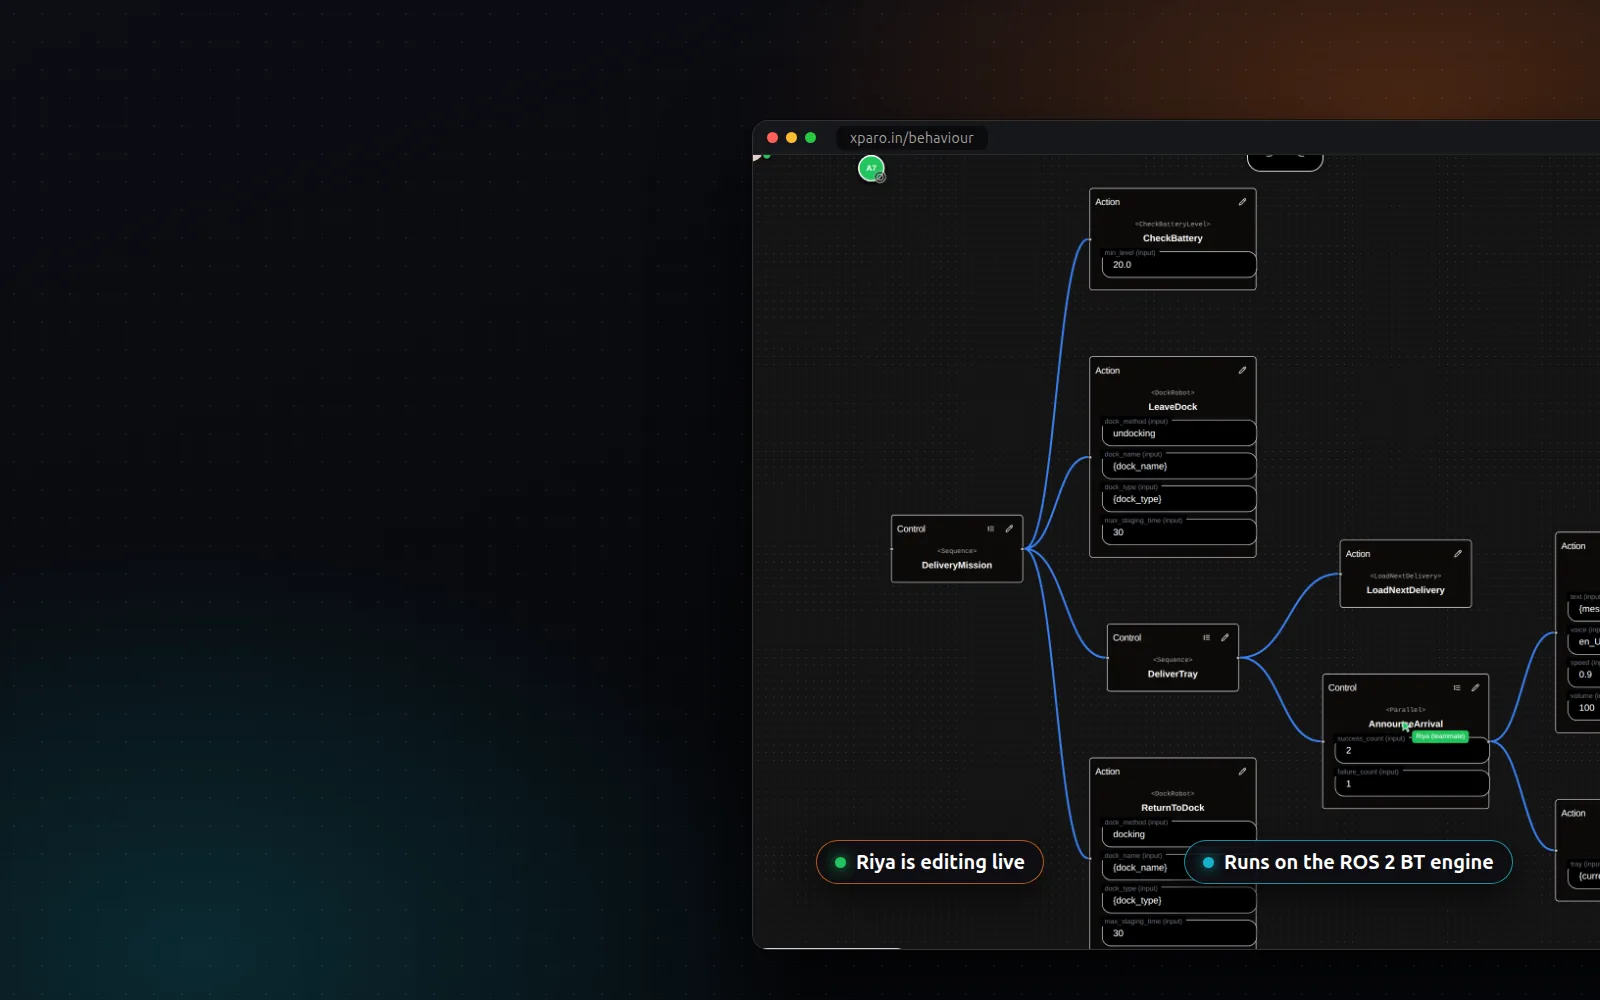1600x1000 pixels.
Task: Open the DeliveryMission node's edit pencil
Action: click(1009, 529)
